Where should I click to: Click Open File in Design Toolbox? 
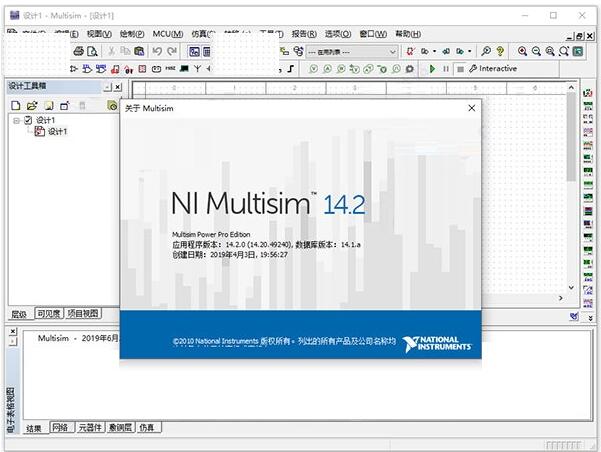(32, 105)
